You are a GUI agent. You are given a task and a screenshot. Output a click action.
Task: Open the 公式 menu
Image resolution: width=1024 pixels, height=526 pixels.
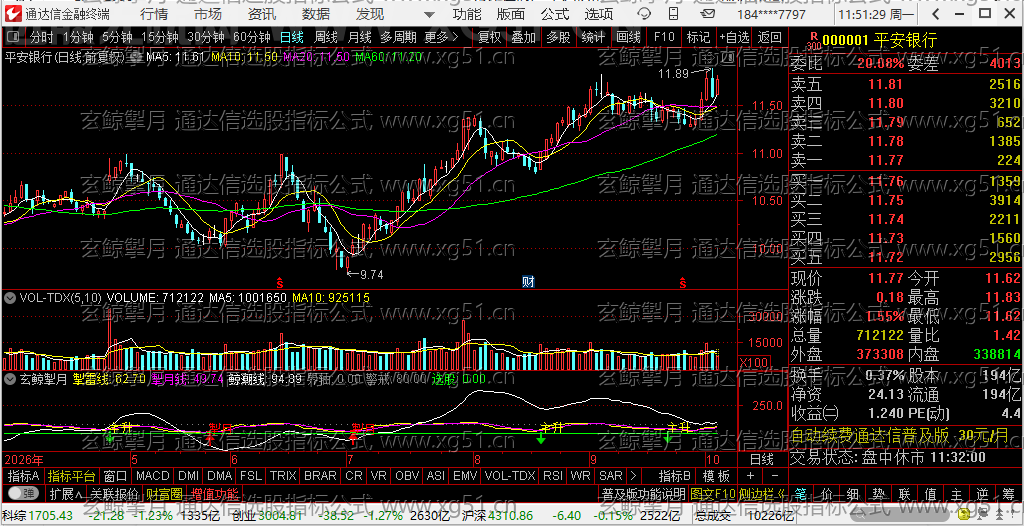pyautogui.click(x=555, y=14)
